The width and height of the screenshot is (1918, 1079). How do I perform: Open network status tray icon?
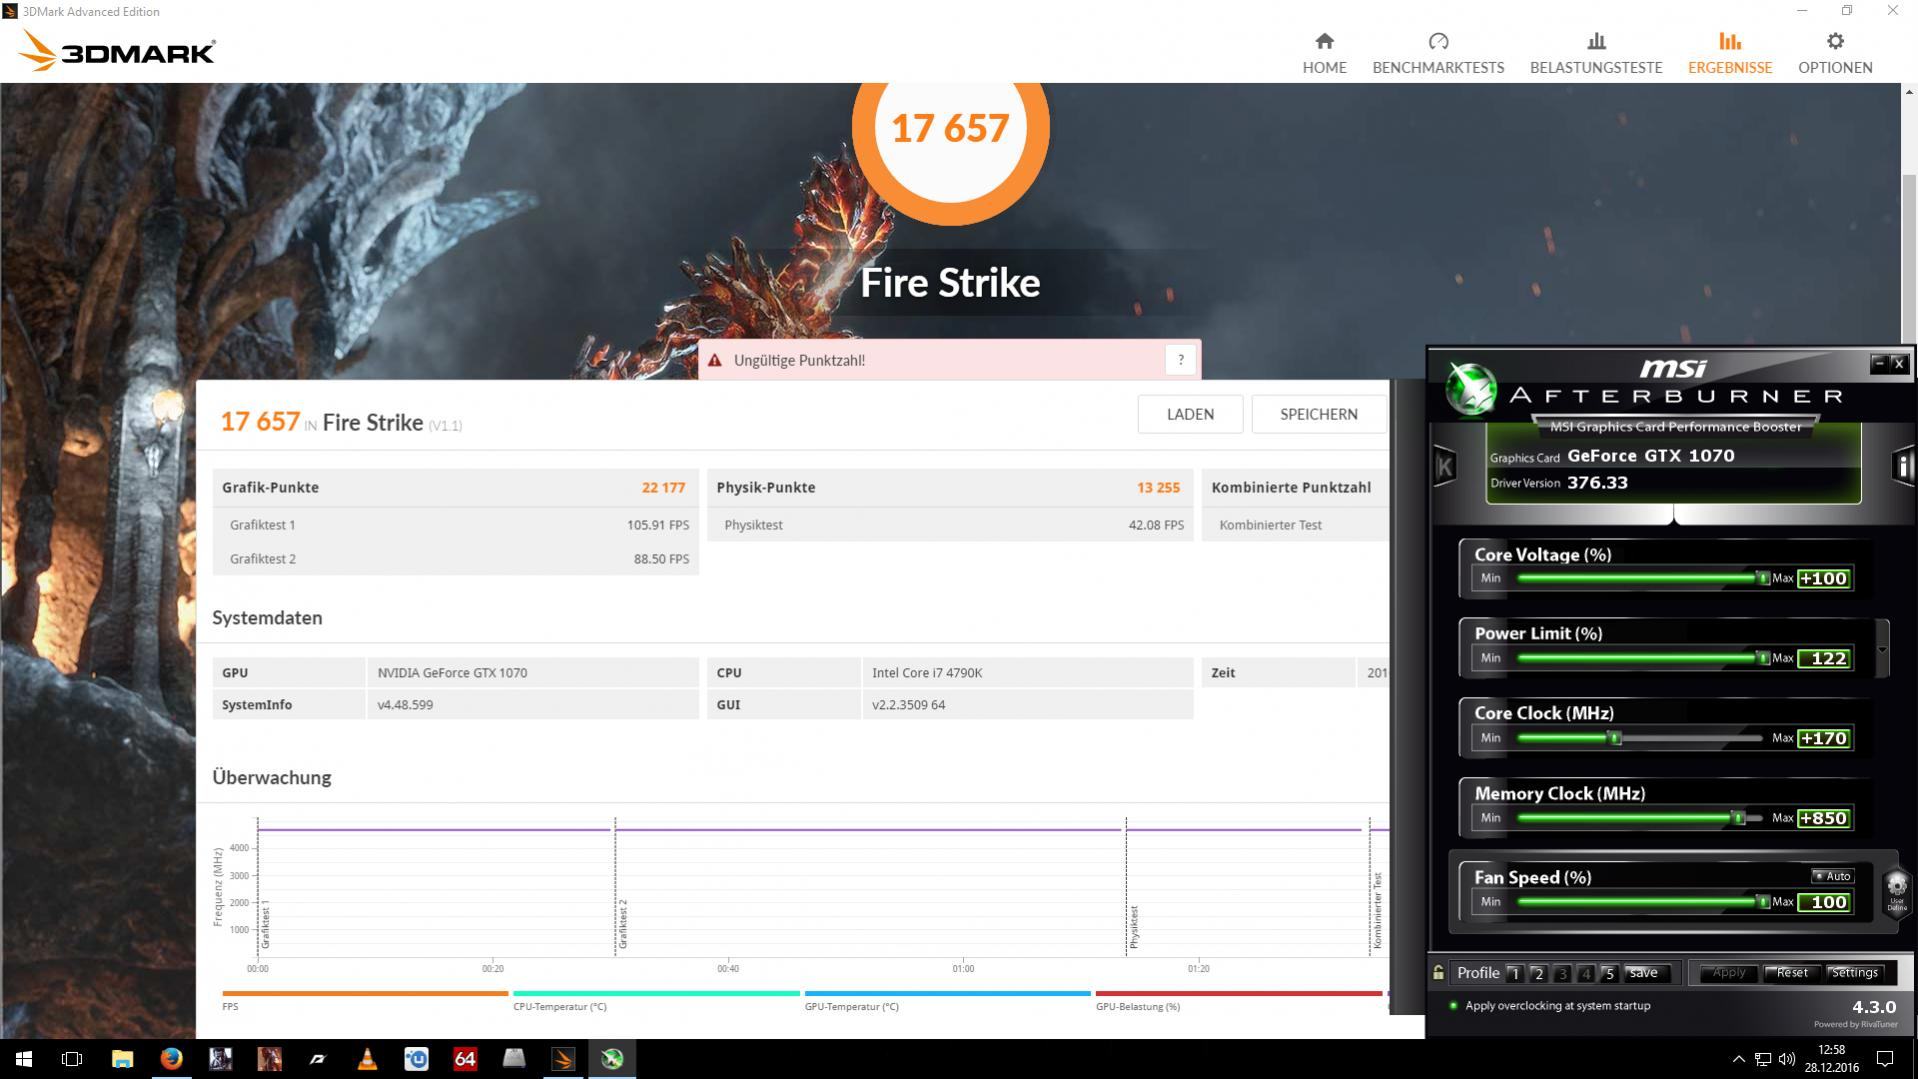click(1763, 1059)
